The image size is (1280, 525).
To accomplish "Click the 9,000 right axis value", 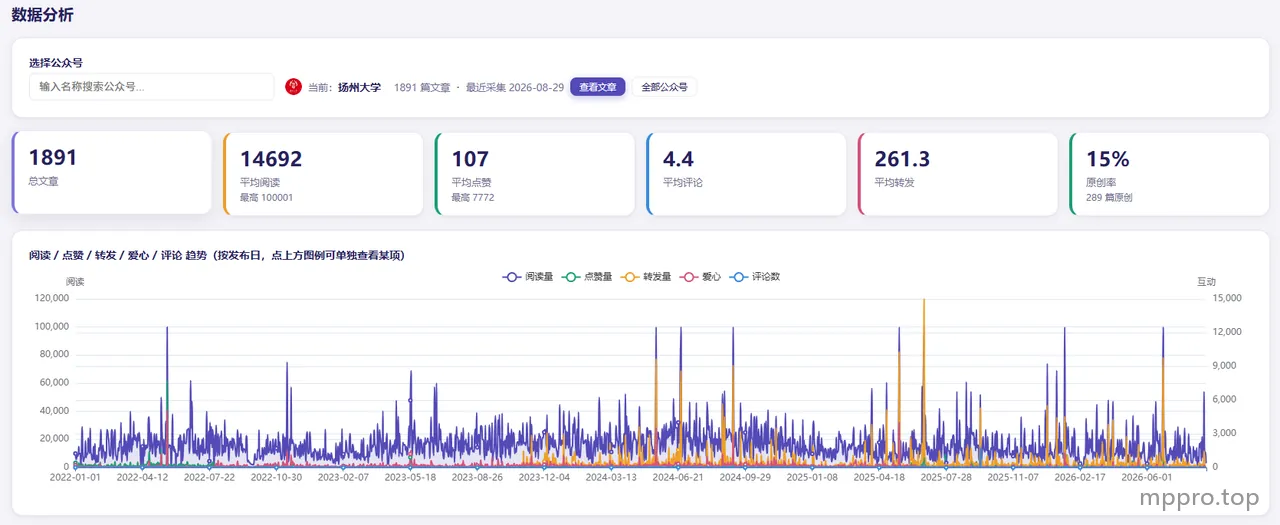I will [x=1224, y=365].
